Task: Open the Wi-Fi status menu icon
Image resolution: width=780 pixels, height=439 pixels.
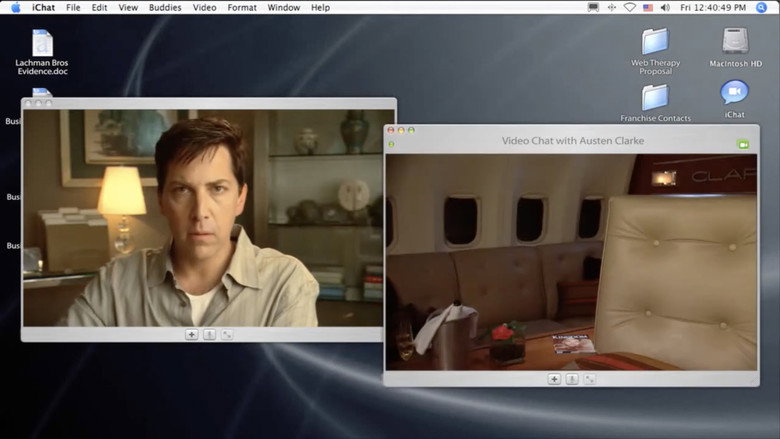Action: (x=630, y=7)
